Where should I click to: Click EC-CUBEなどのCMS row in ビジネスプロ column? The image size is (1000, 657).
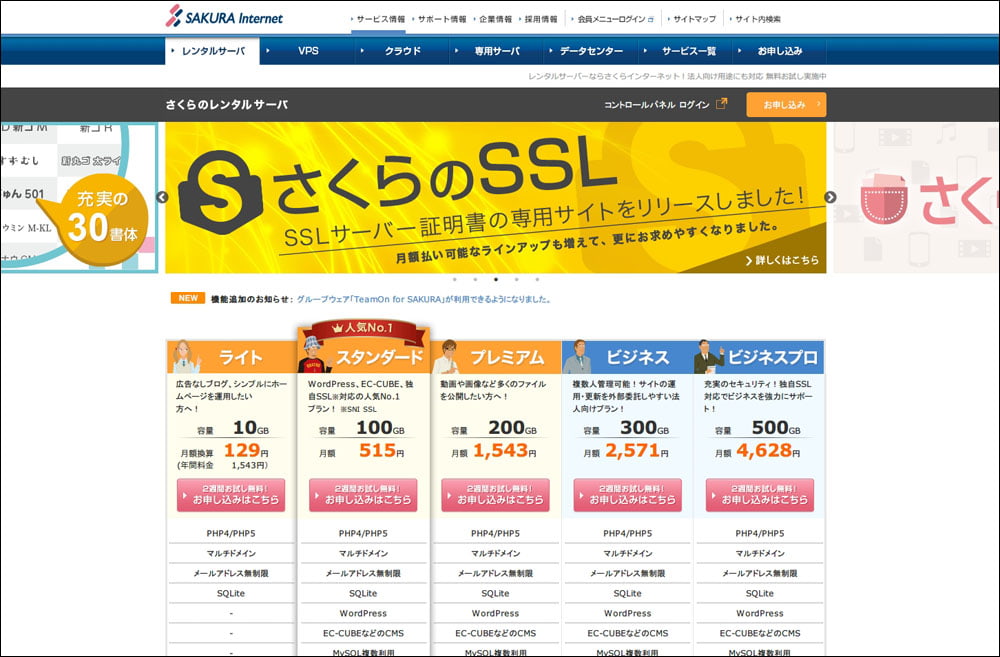[760, 633]
